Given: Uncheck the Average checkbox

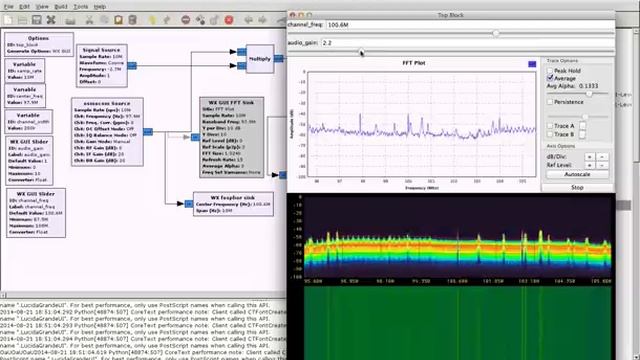Looking at the screenshot, I should (550, 78).
